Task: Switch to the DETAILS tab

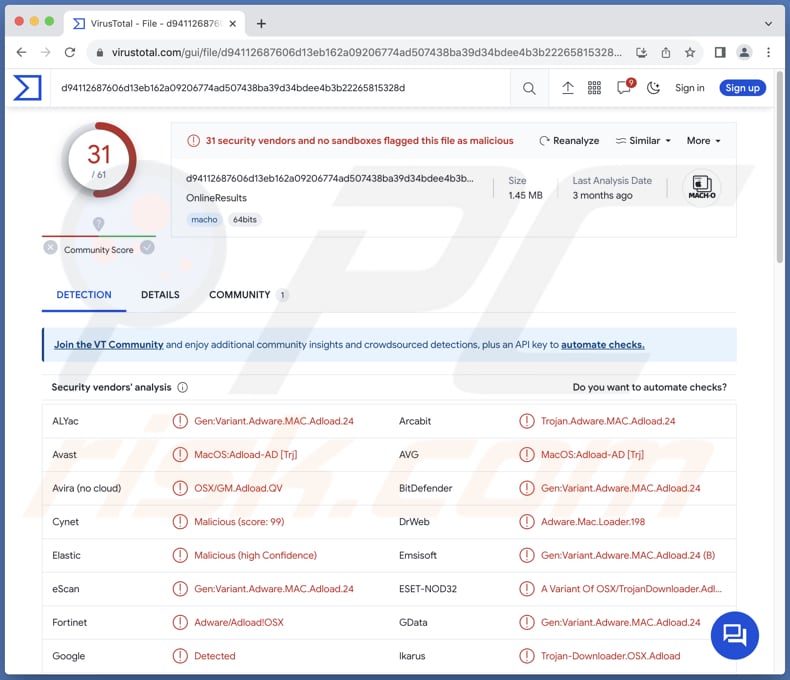Action: [x=160, y=295]
